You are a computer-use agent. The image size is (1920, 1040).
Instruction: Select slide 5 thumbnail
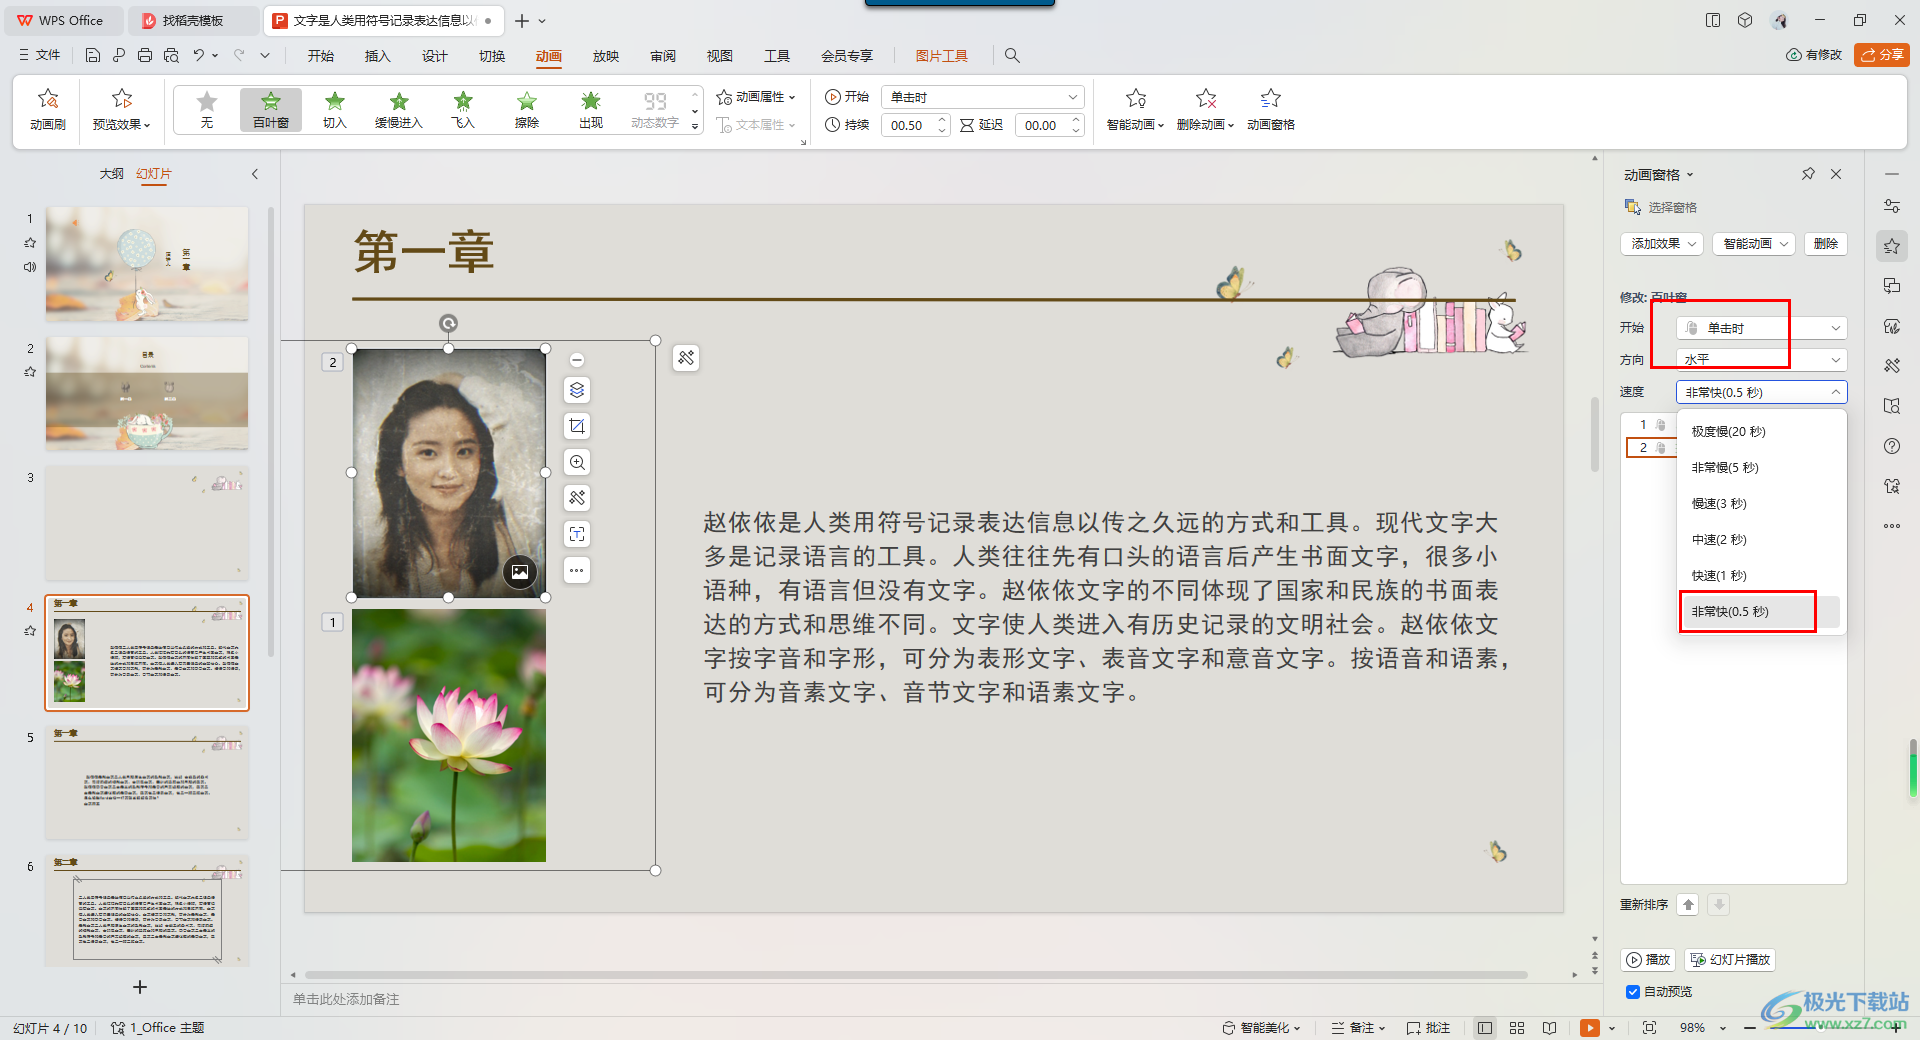147,782
